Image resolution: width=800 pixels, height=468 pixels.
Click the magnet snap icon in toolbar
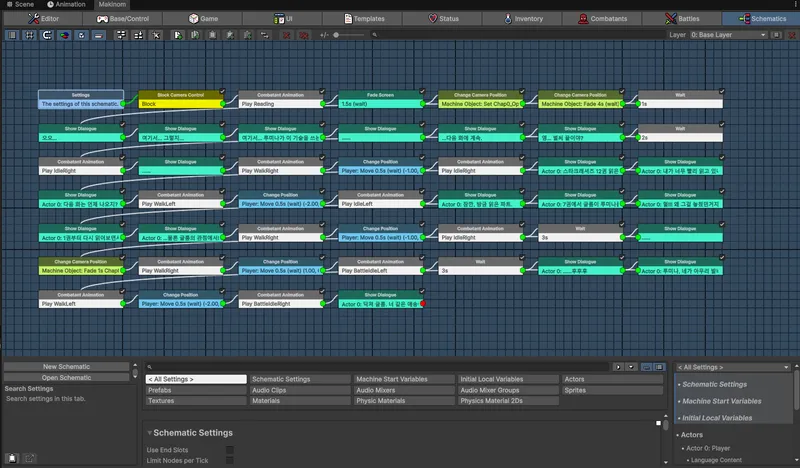tap(47, 35)
